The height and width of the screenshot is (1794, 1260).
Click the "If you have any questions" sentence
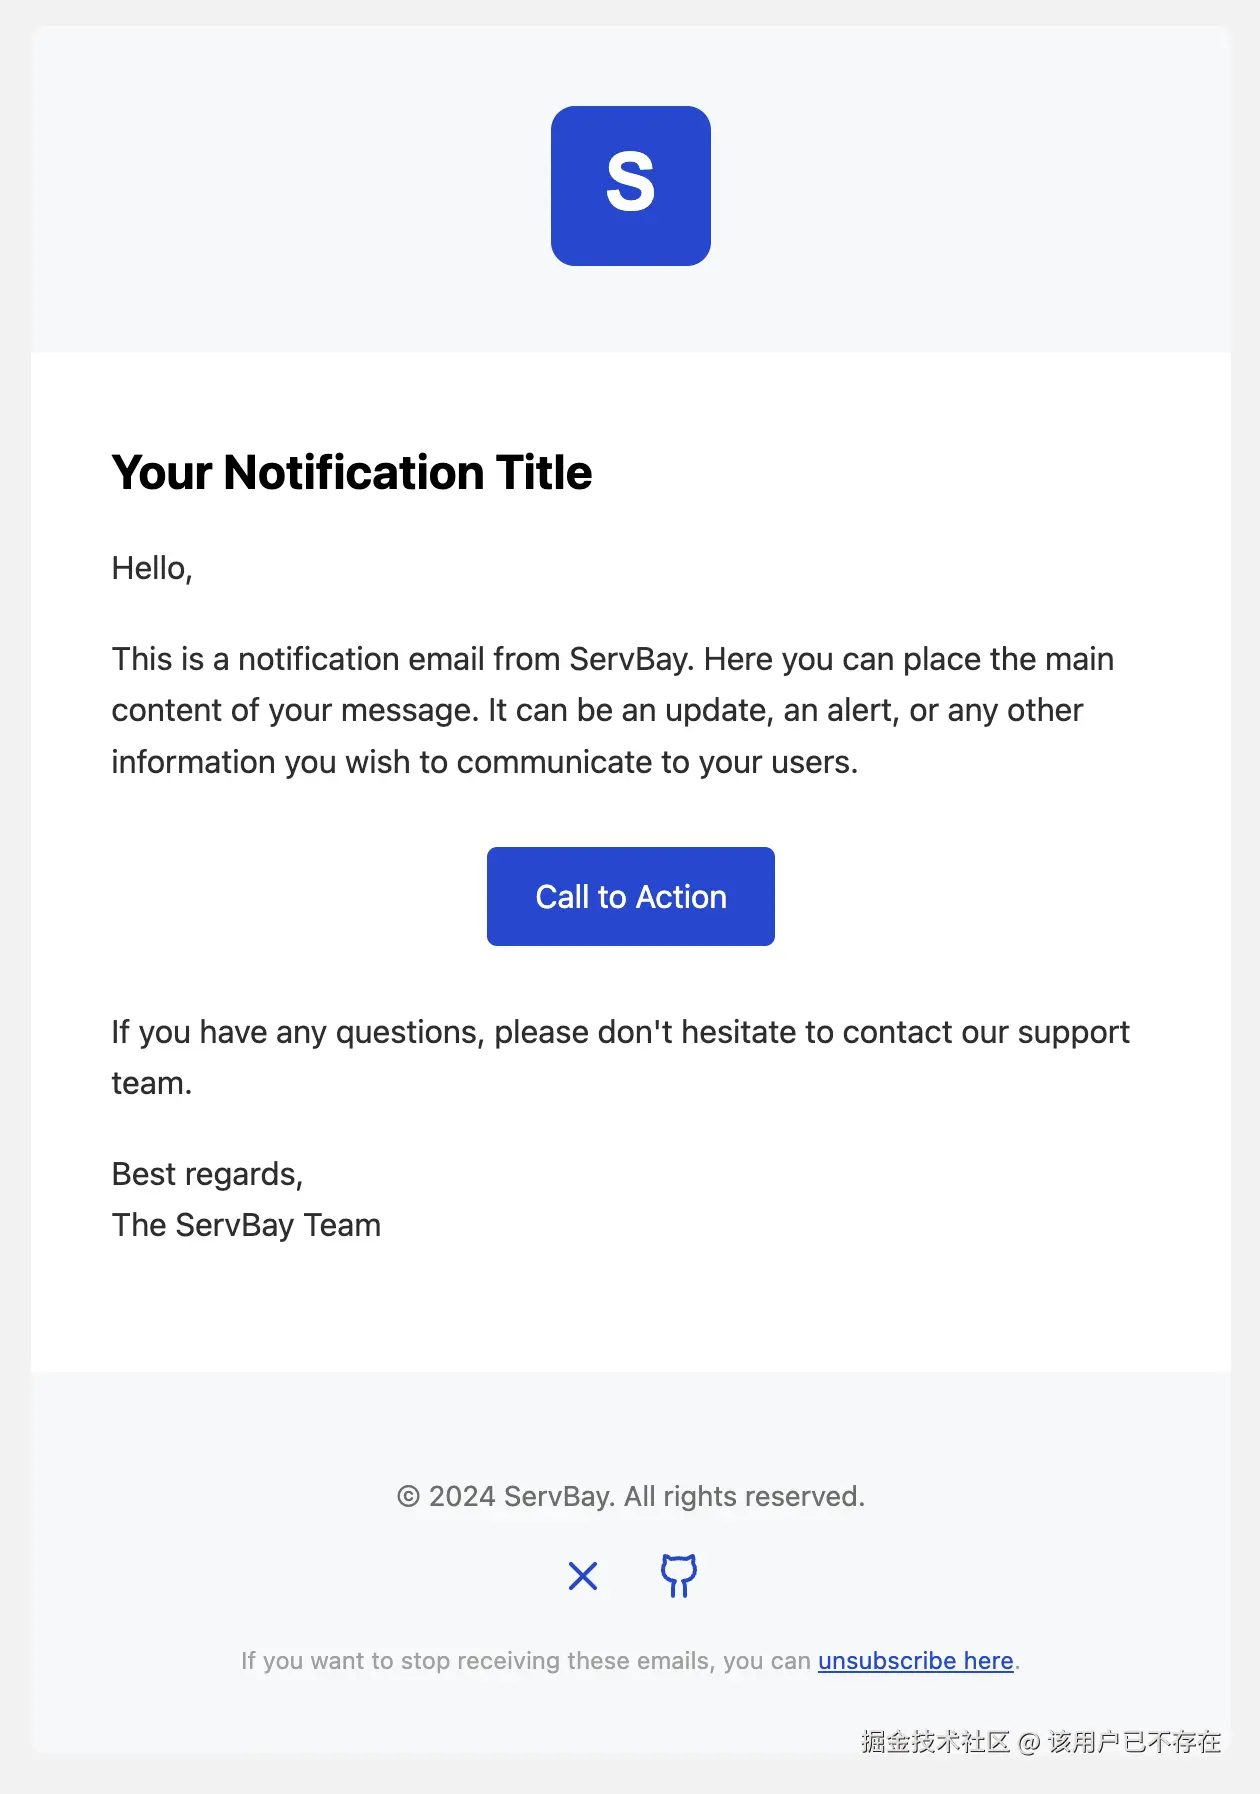click(620, 1032)
